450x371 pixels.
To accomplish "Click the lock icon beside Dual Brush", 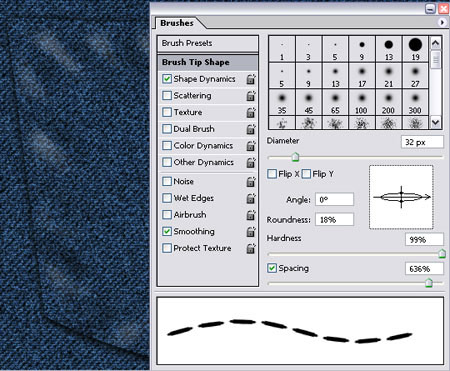I will click(x=251, y=129).
